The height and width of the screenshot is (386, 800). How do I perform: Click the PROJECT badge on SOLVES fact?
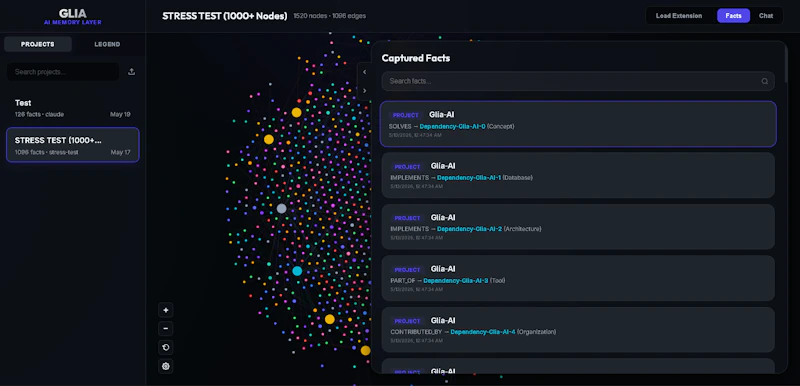[406, 115]
